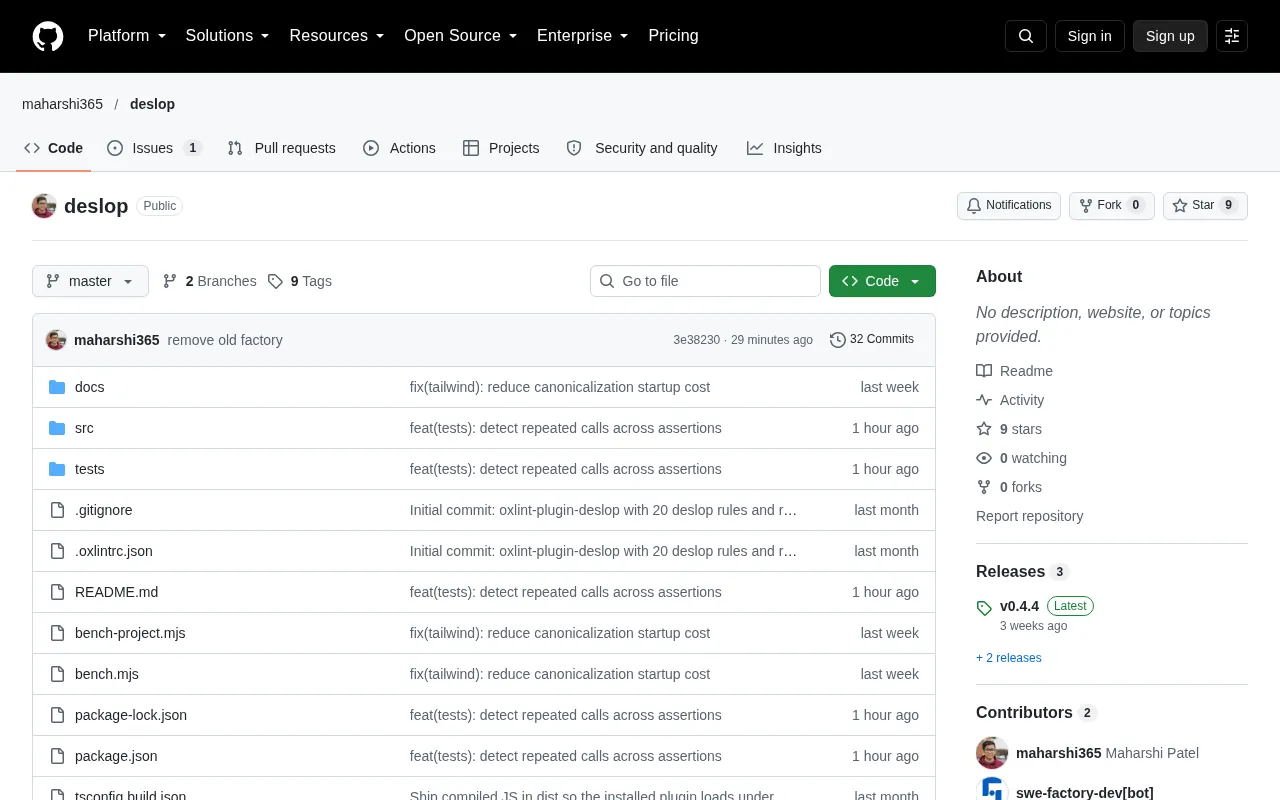Click the GitHub logo icon
The width and height of the screenshot is (1280, 800).
point(48,36)
